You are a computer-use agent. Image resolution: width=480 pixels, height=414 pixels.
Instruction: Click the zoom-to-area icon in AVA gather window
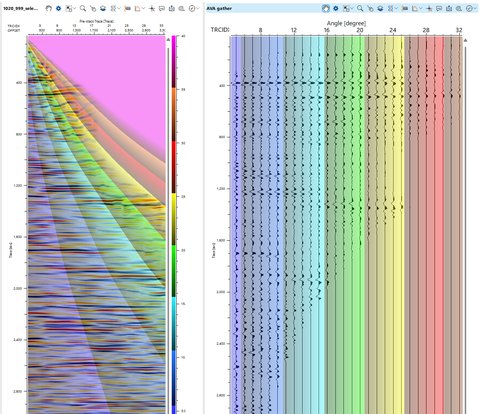click(x=459, y=9)
